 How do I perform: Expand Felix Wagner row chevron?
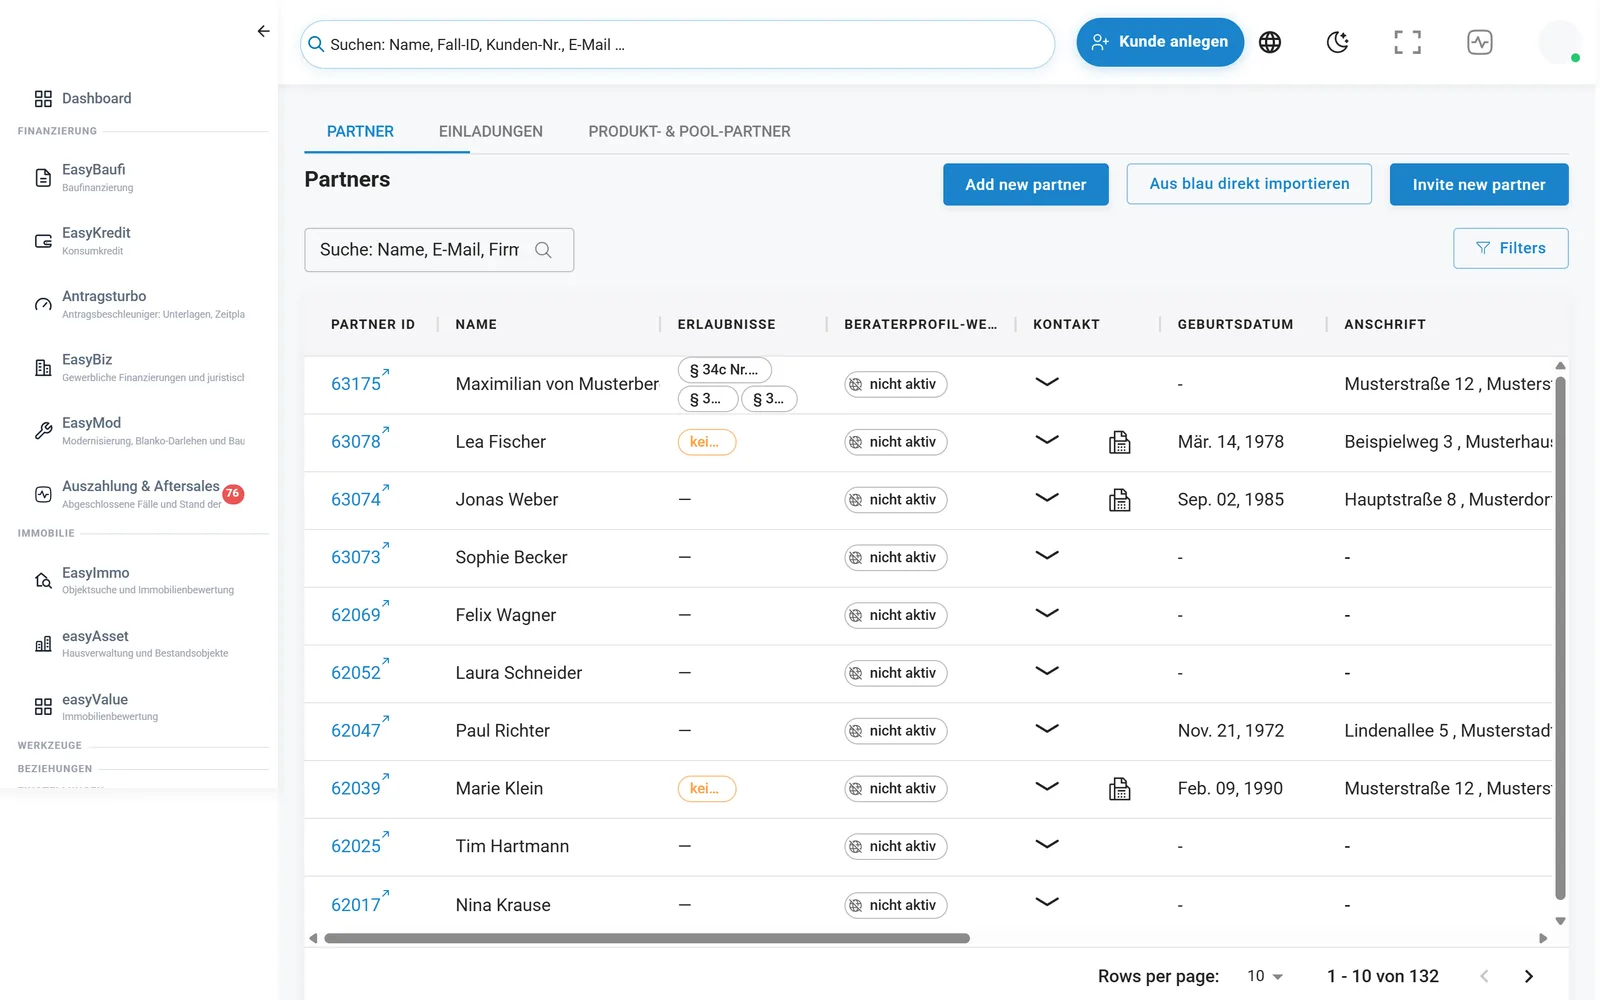point(1047,613)
